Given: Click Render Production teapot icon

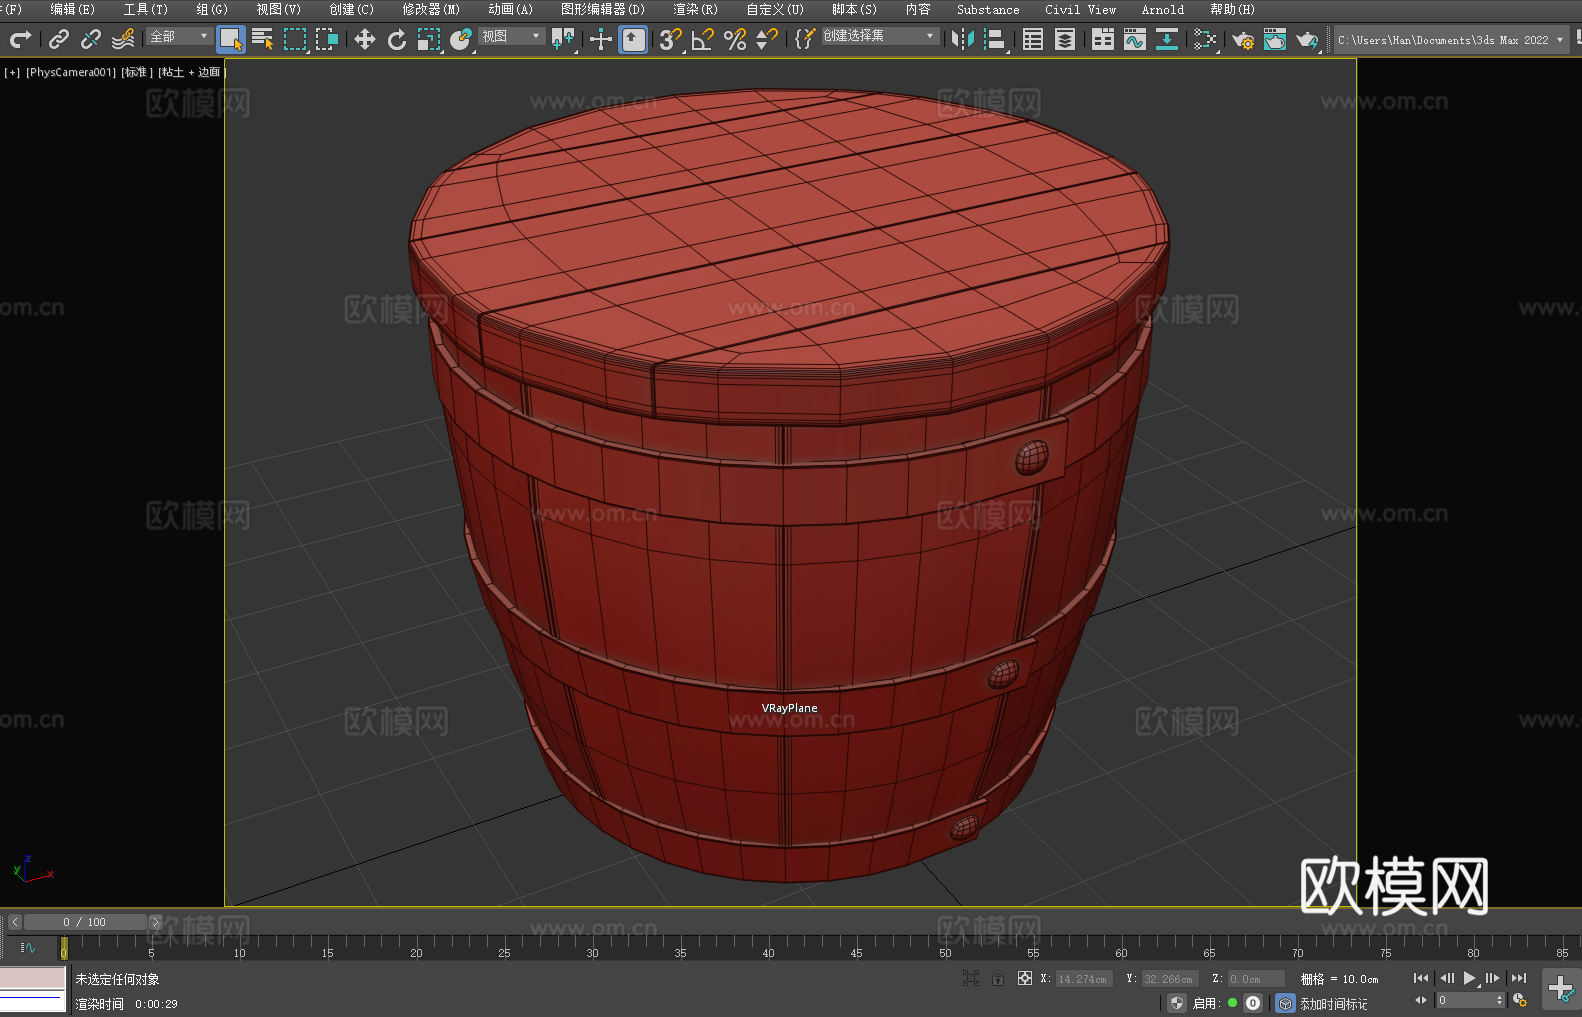Looking at the screenshot, I should (x=1307, y=39).
